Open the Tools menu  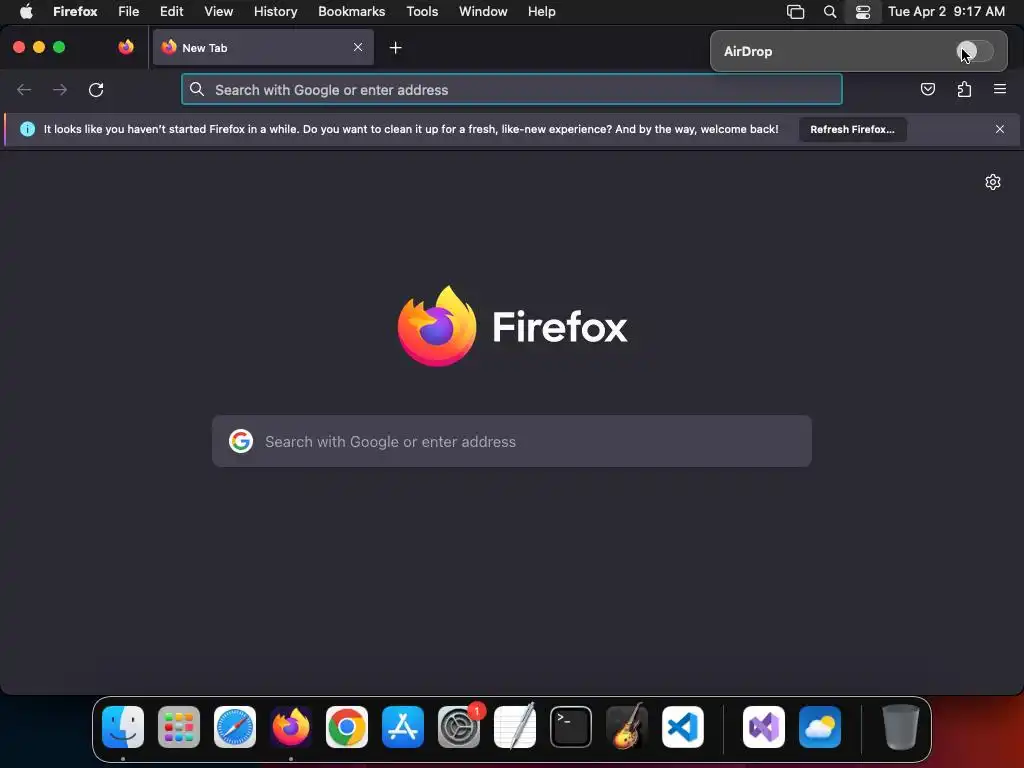point(422,12)
